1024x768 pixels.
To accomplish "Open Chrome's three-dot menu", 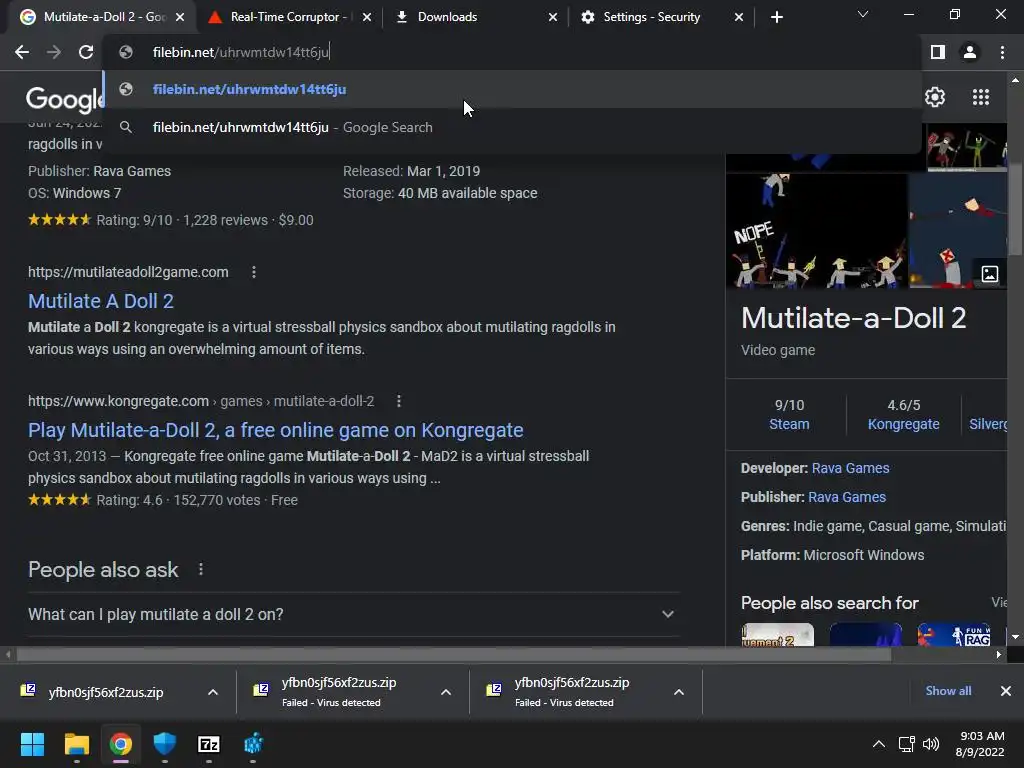I will pyautogui.click(x=1002, y=52).
